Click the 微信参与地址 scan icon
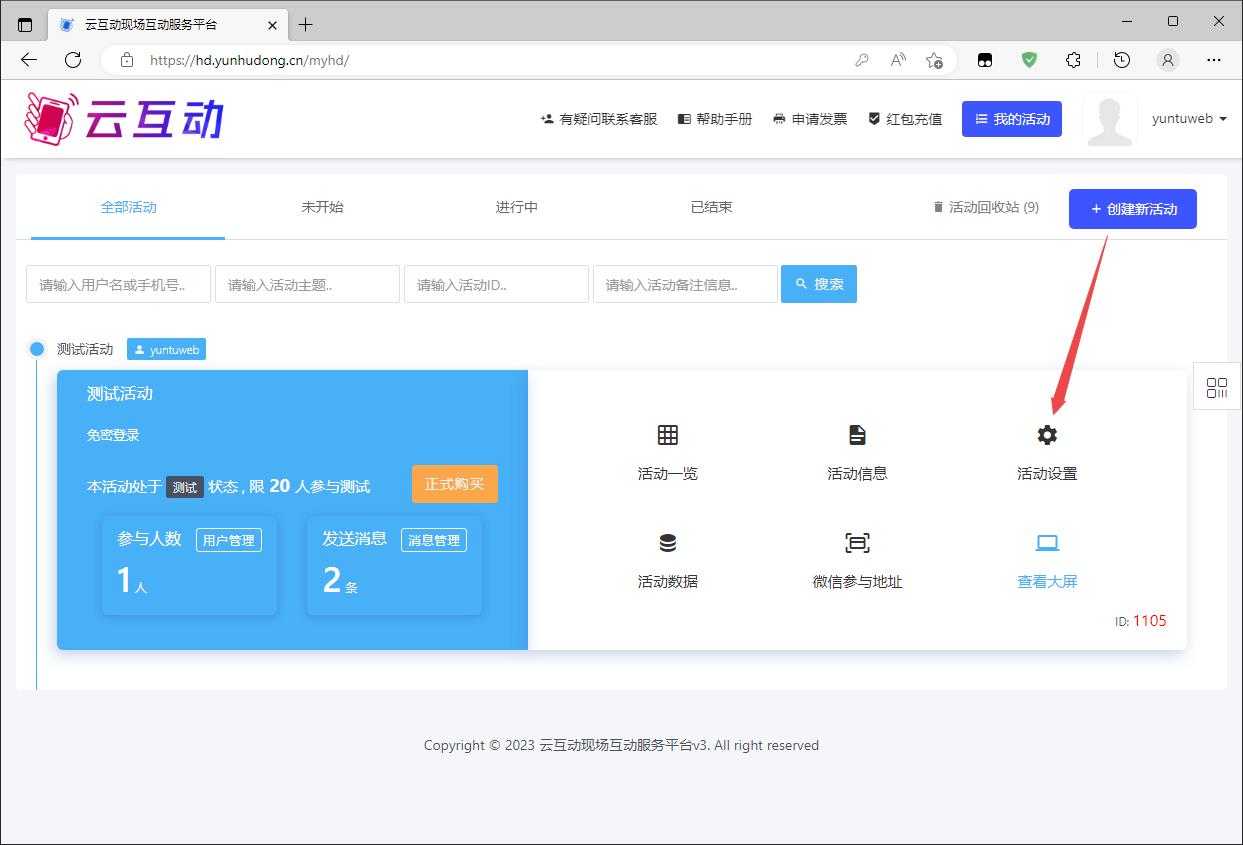 (857, 543)
